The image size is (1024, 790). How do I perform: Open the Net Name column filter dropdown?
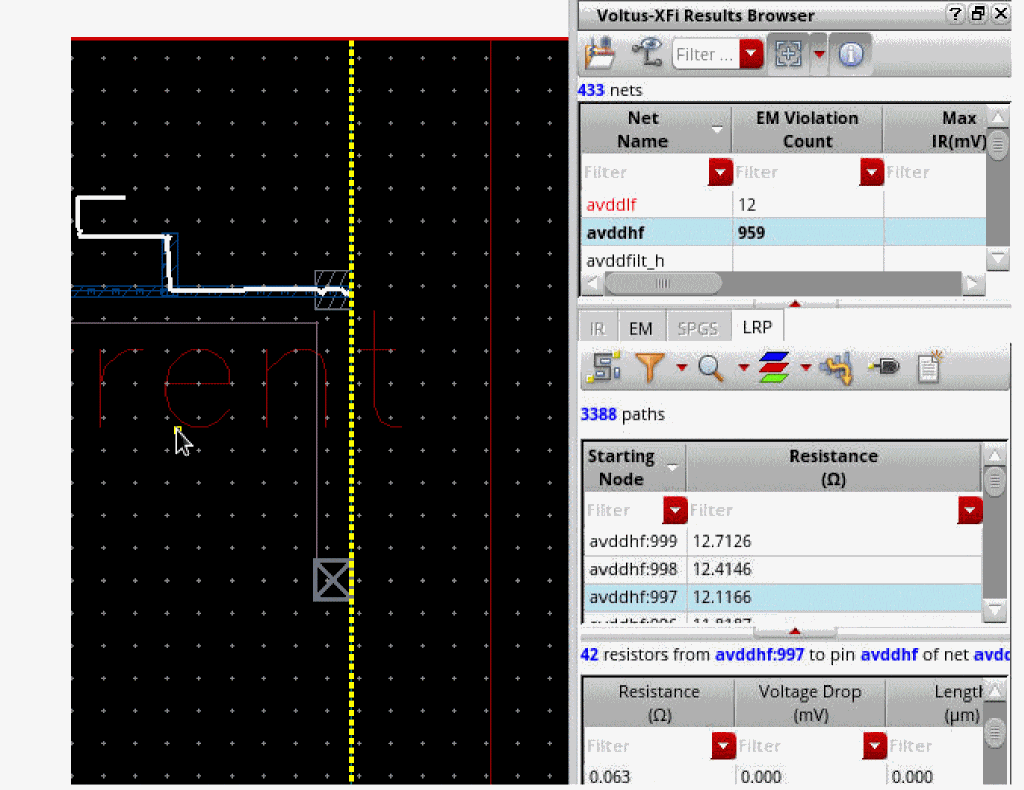(720, 172)
